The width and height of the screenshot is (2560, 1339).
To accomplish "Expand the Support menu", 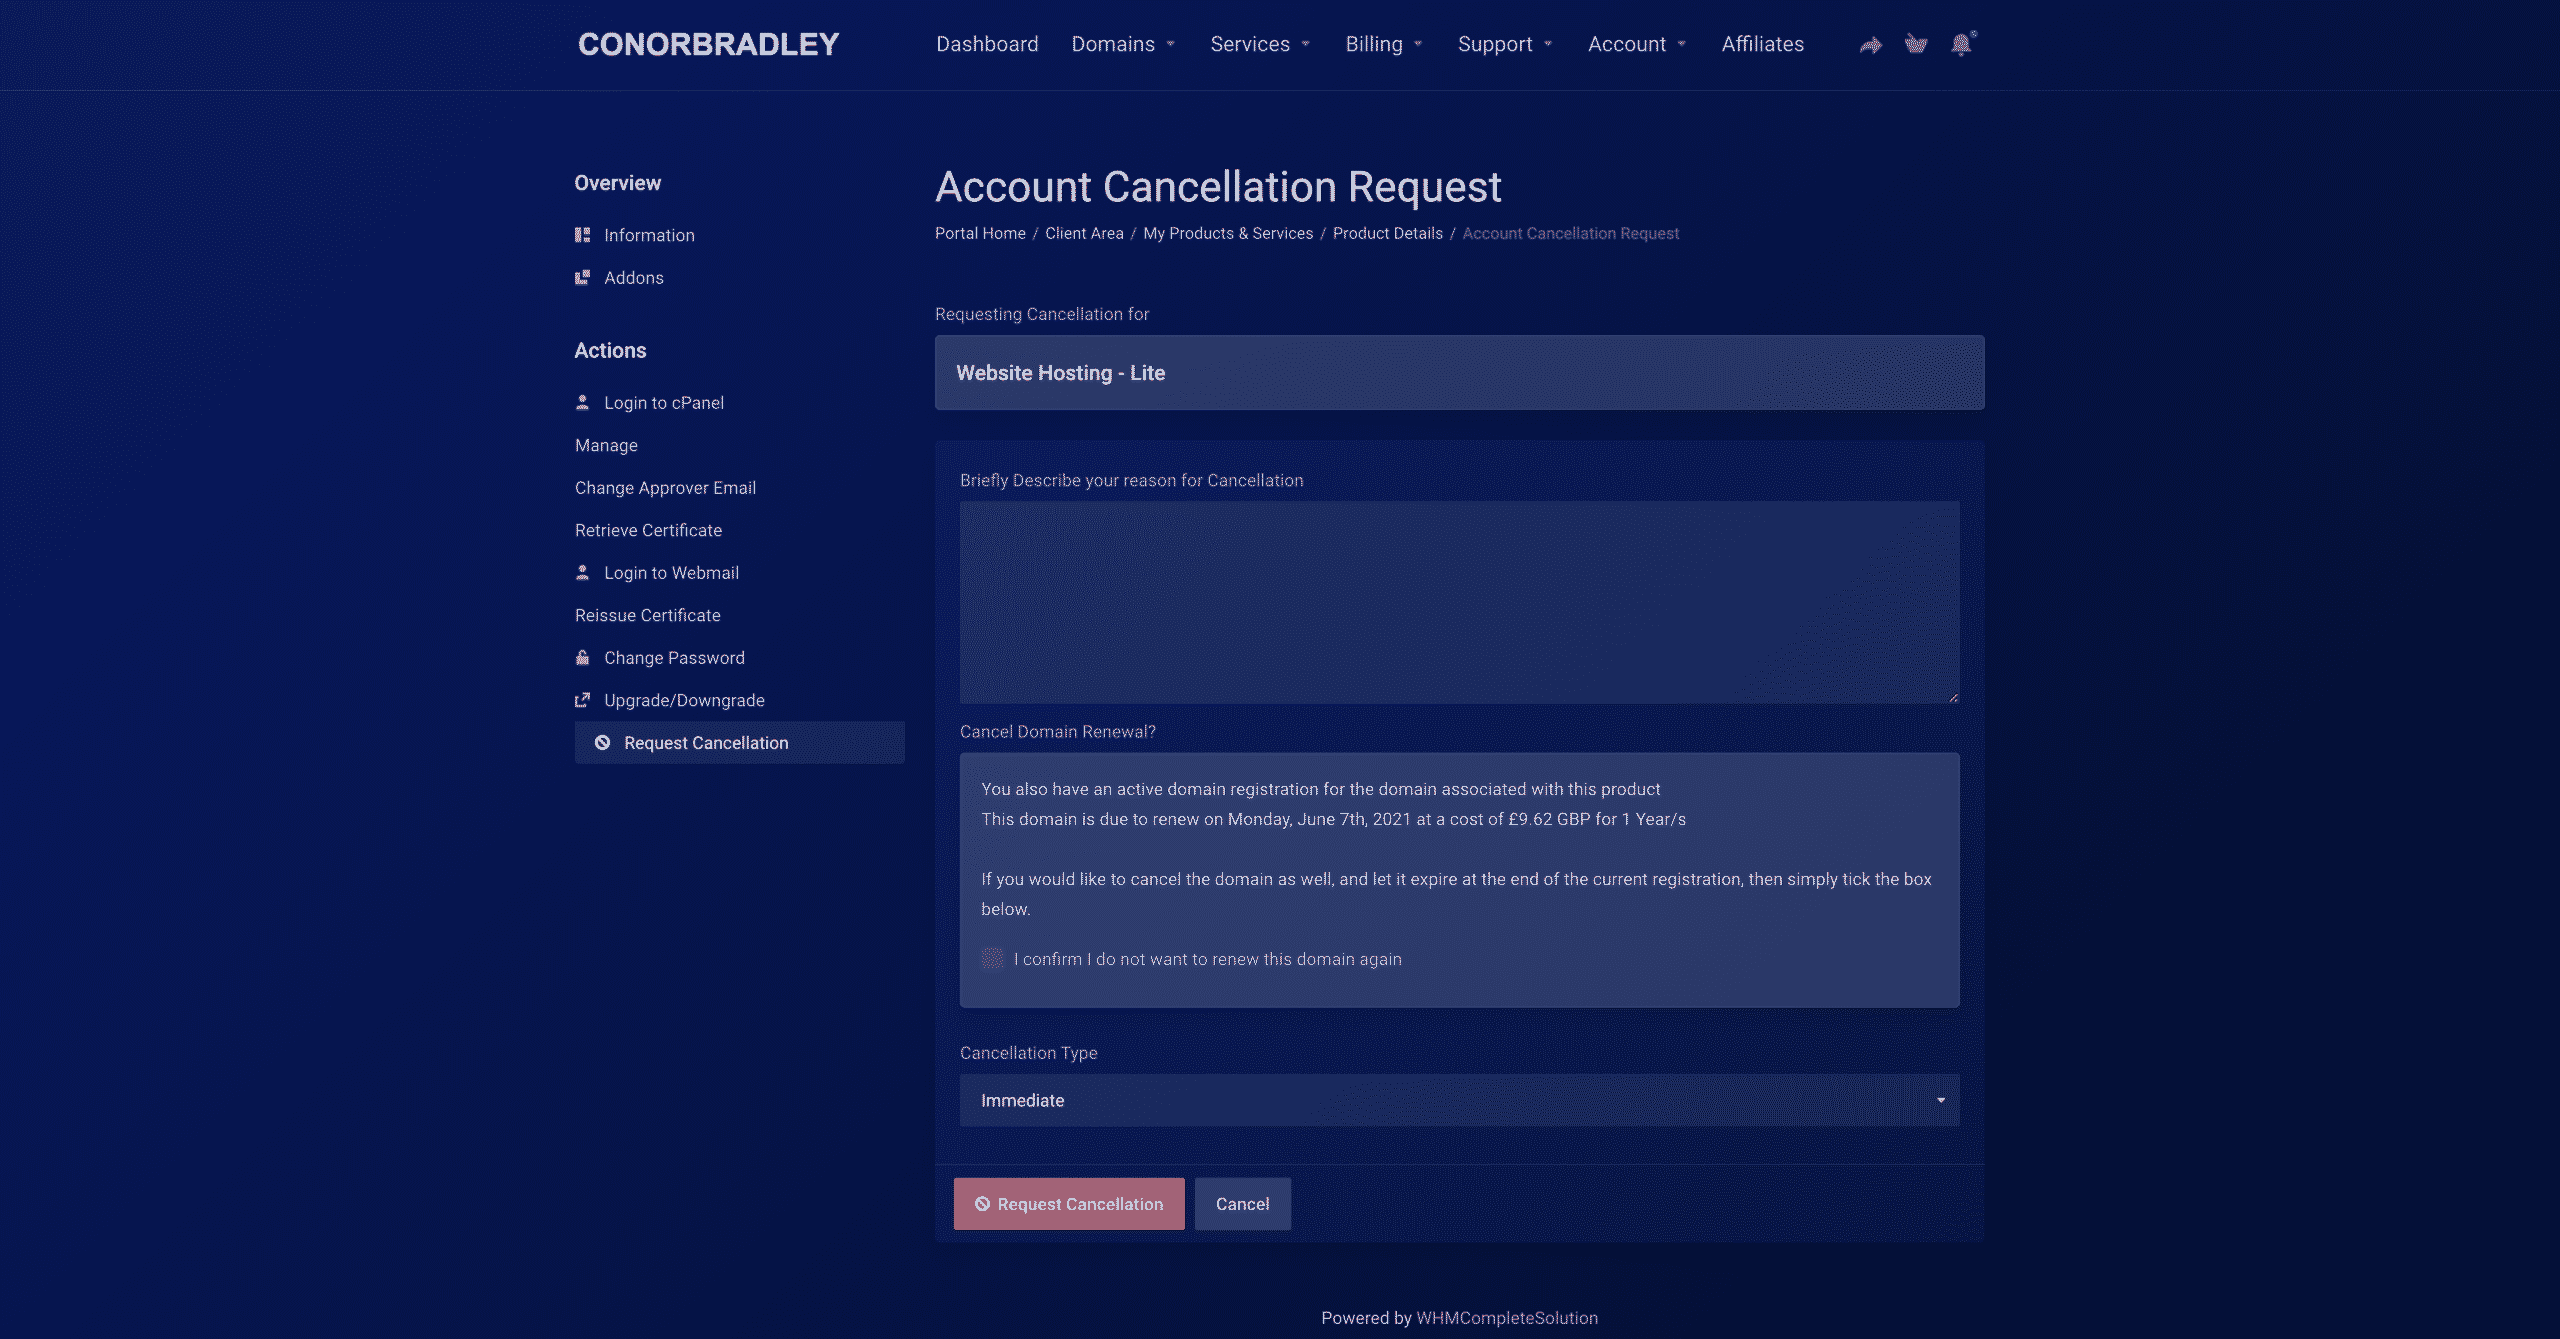I will (x=1505, y=44).
